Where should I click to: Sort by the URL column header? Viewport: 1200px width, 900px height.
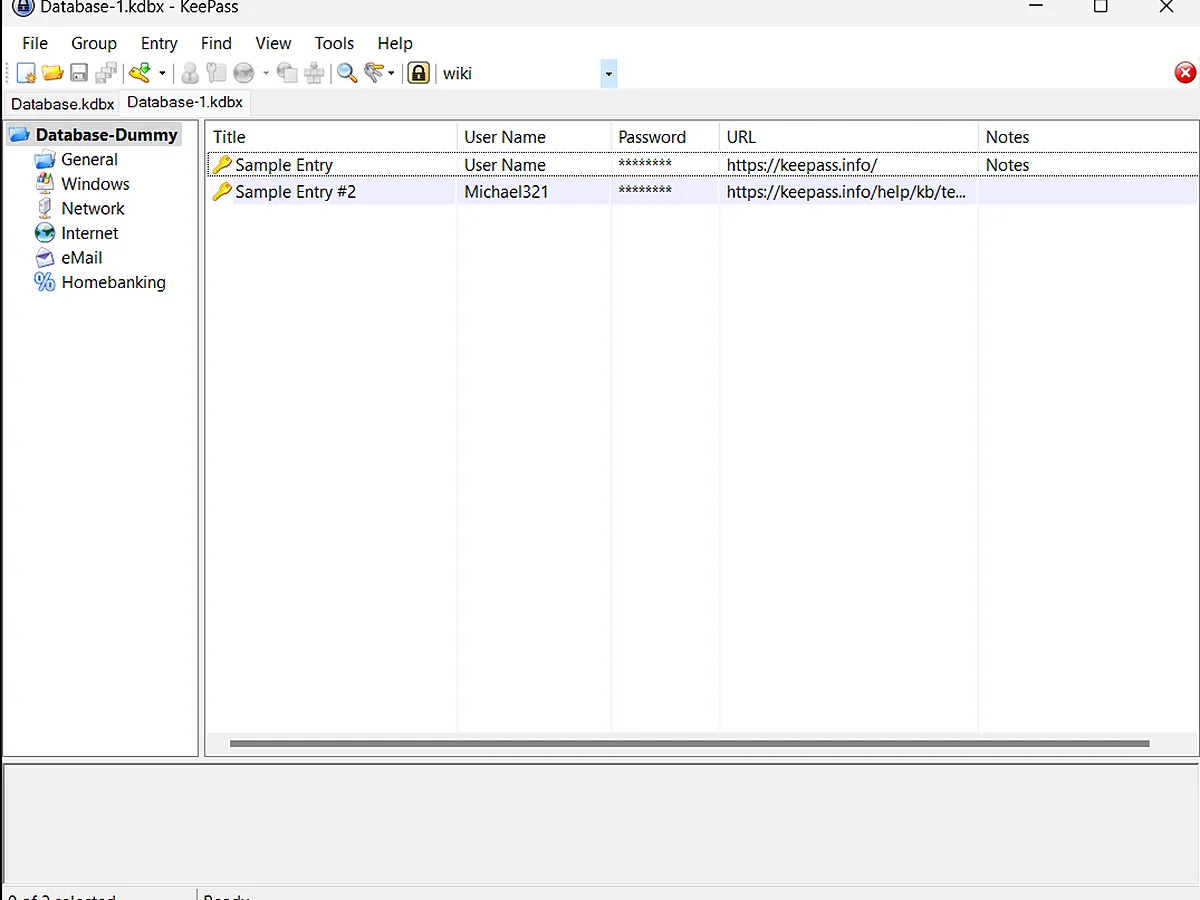(x=849, y=137)
